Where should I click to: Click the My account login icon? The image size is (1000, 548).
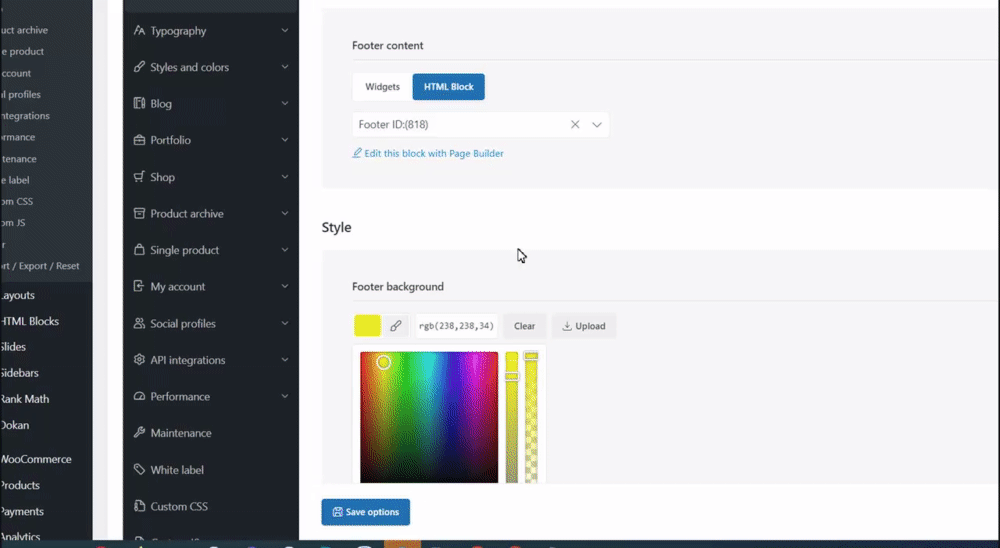(139, 286)
